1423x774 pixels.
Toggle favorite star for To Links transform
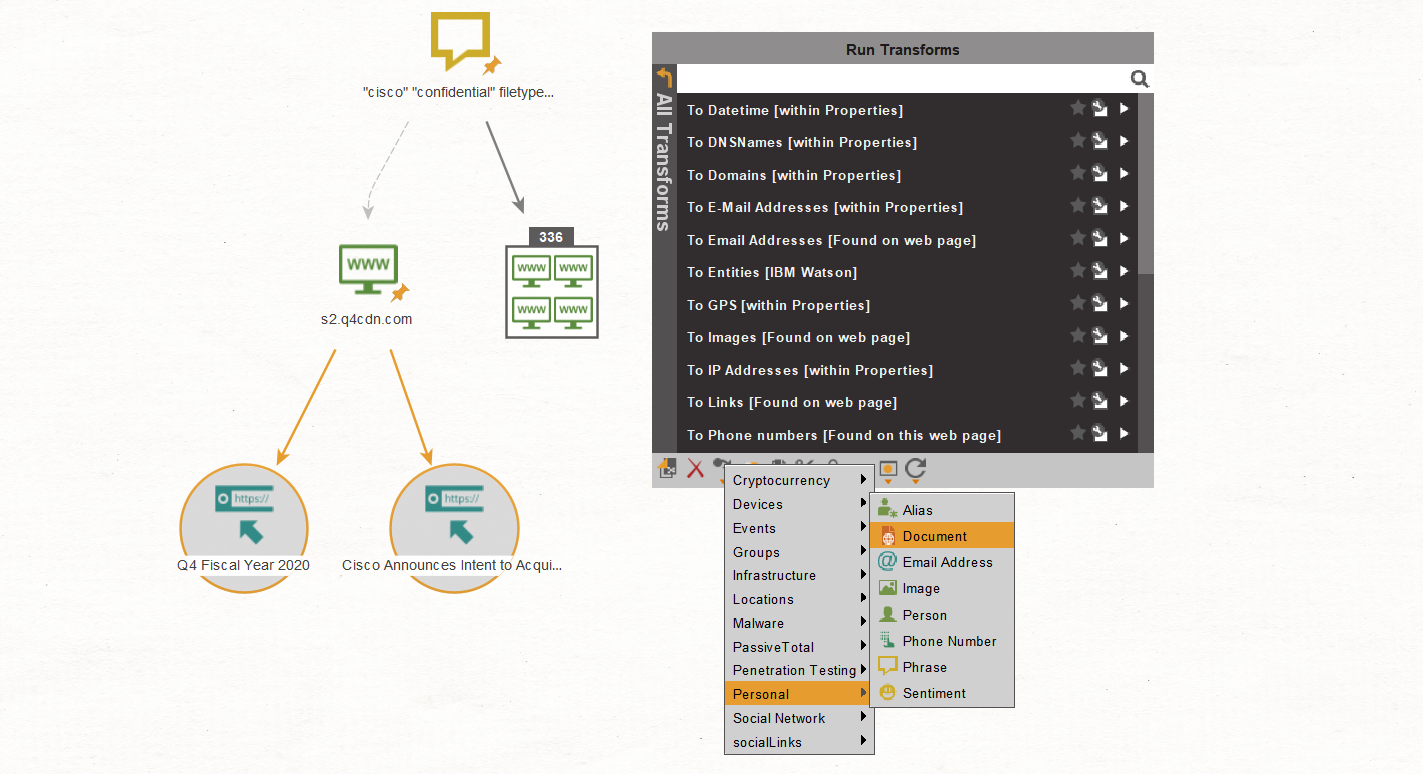1077,400
